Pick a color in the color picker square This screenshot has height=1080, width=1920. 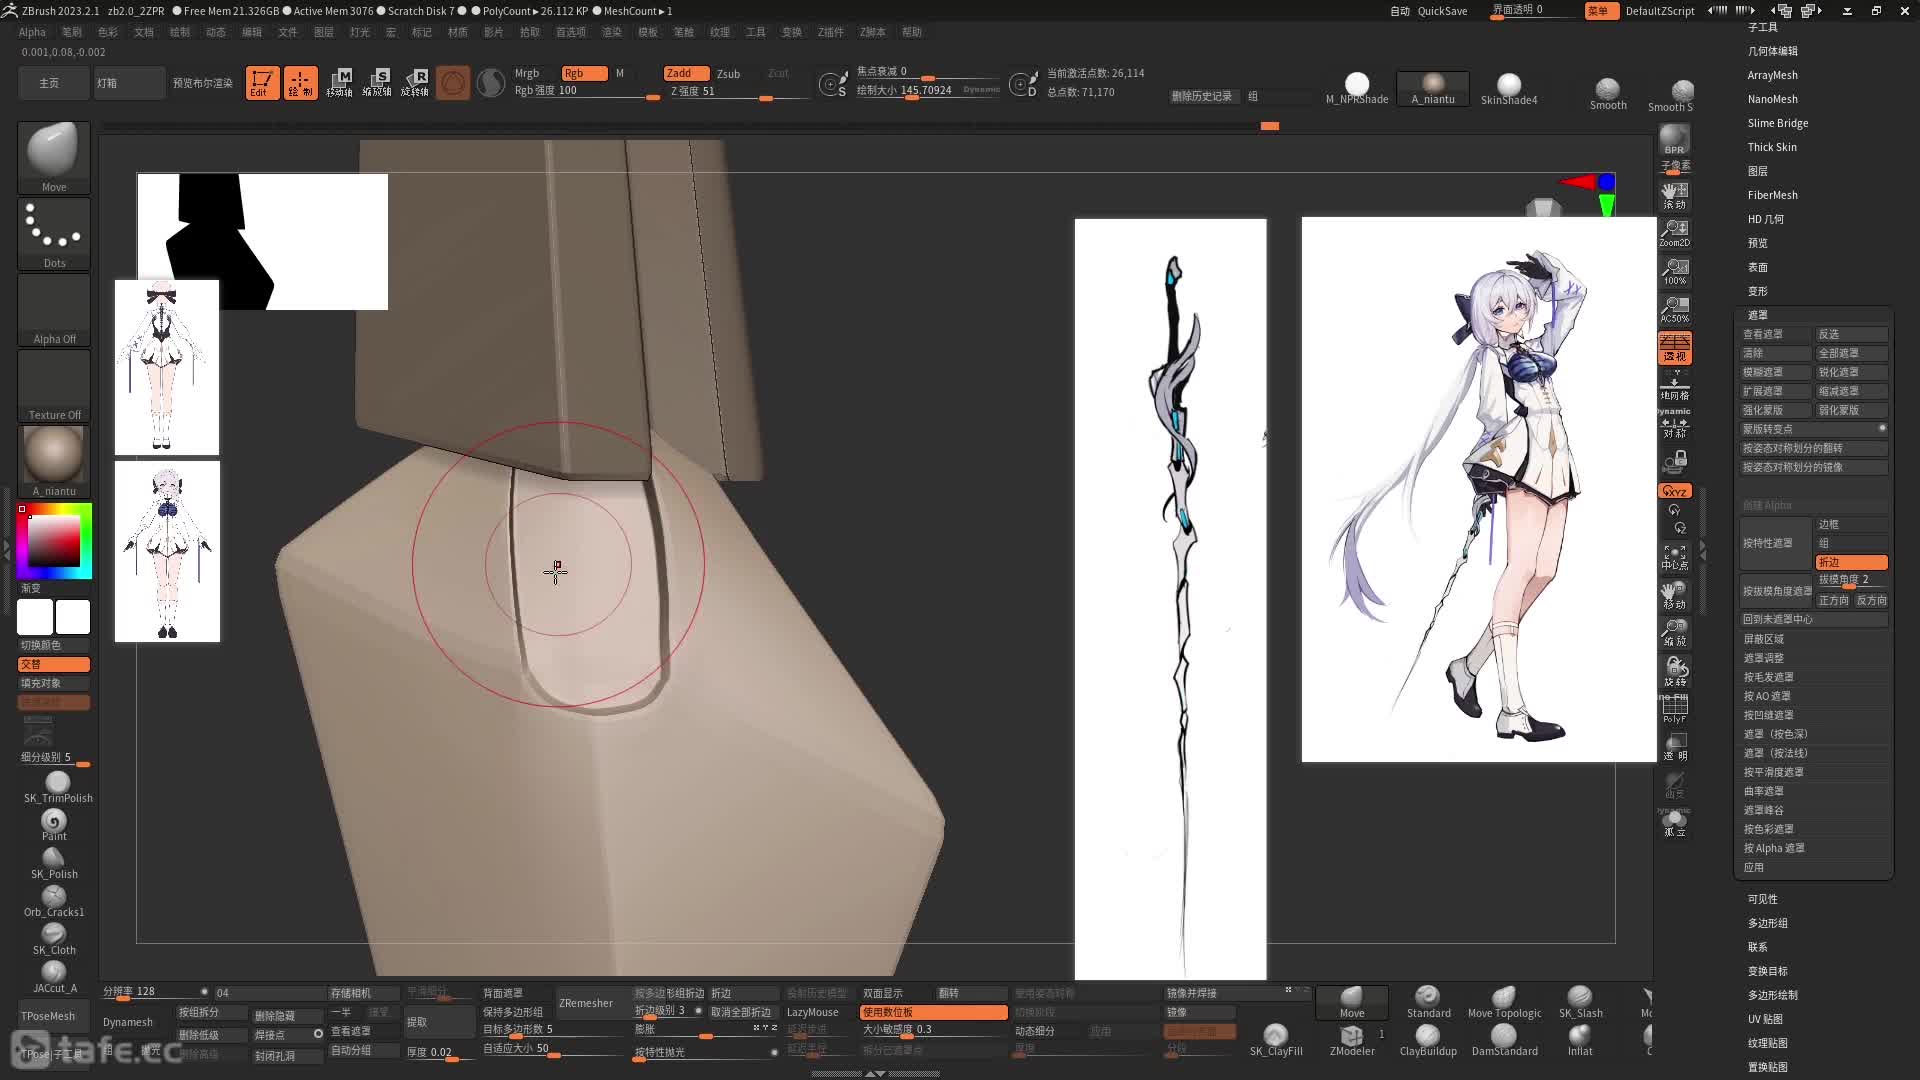53,541
